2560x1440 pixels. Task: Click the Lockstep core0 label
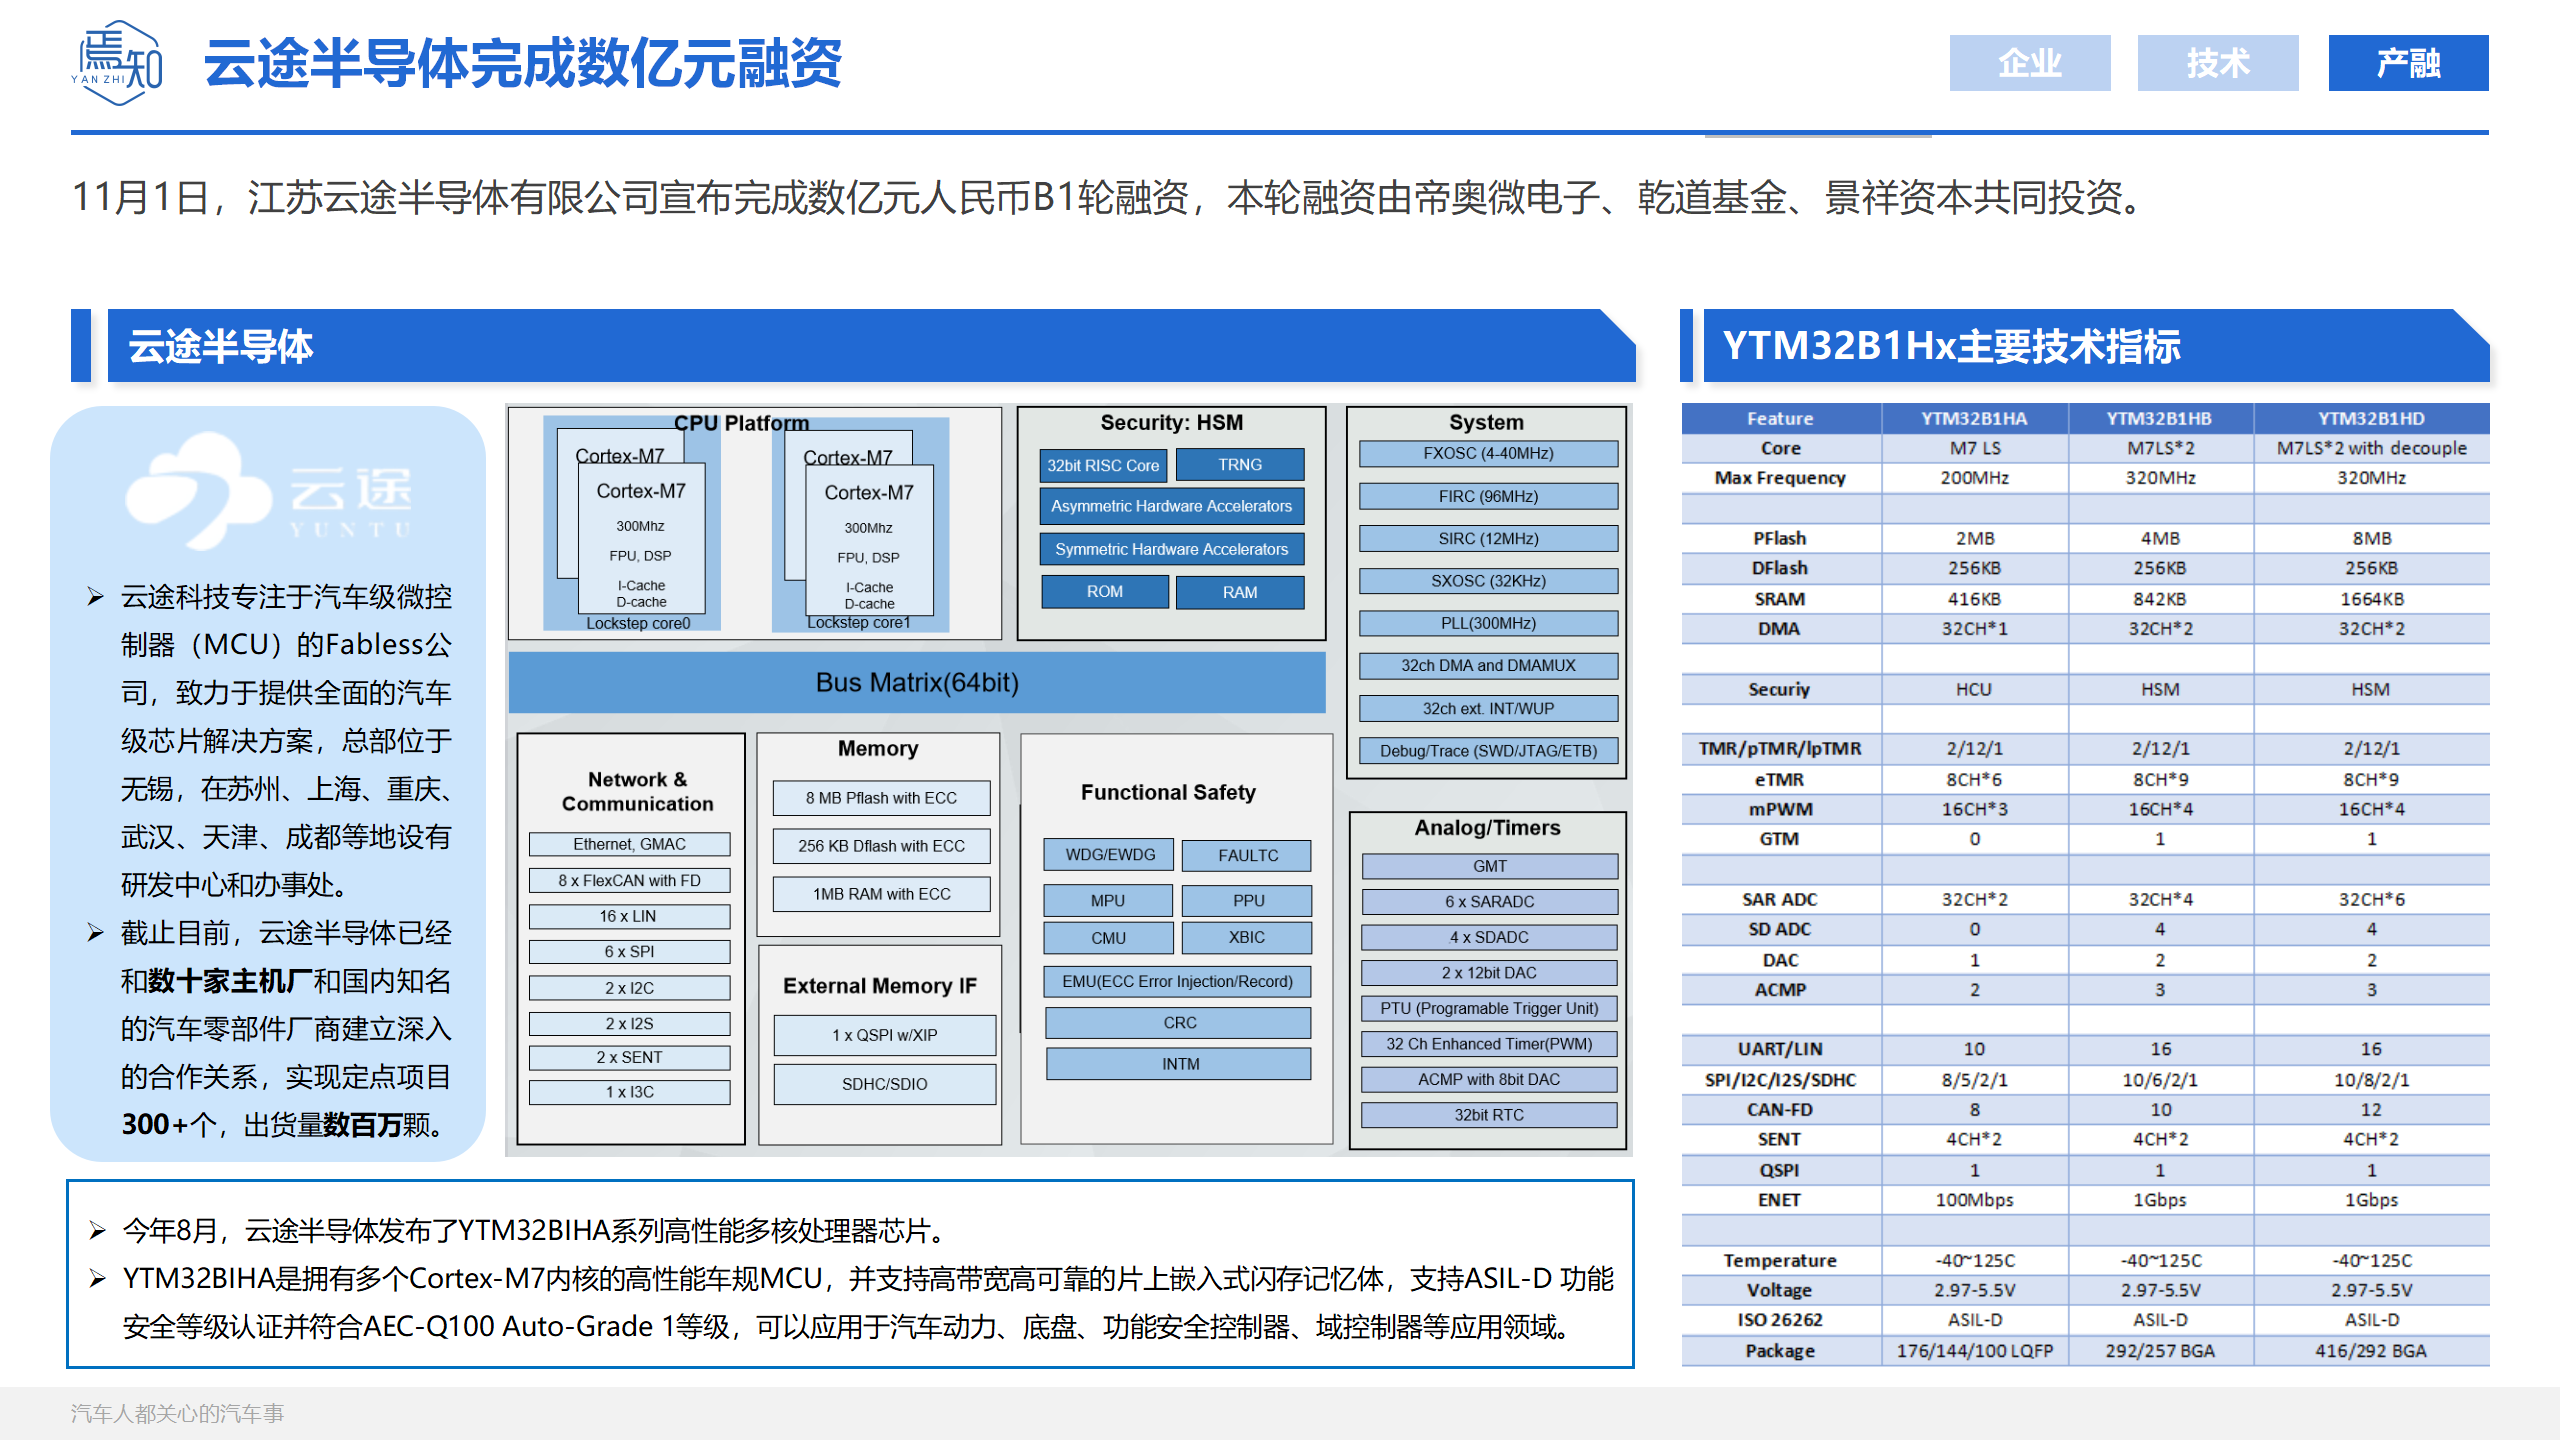(x=638, y=623)
